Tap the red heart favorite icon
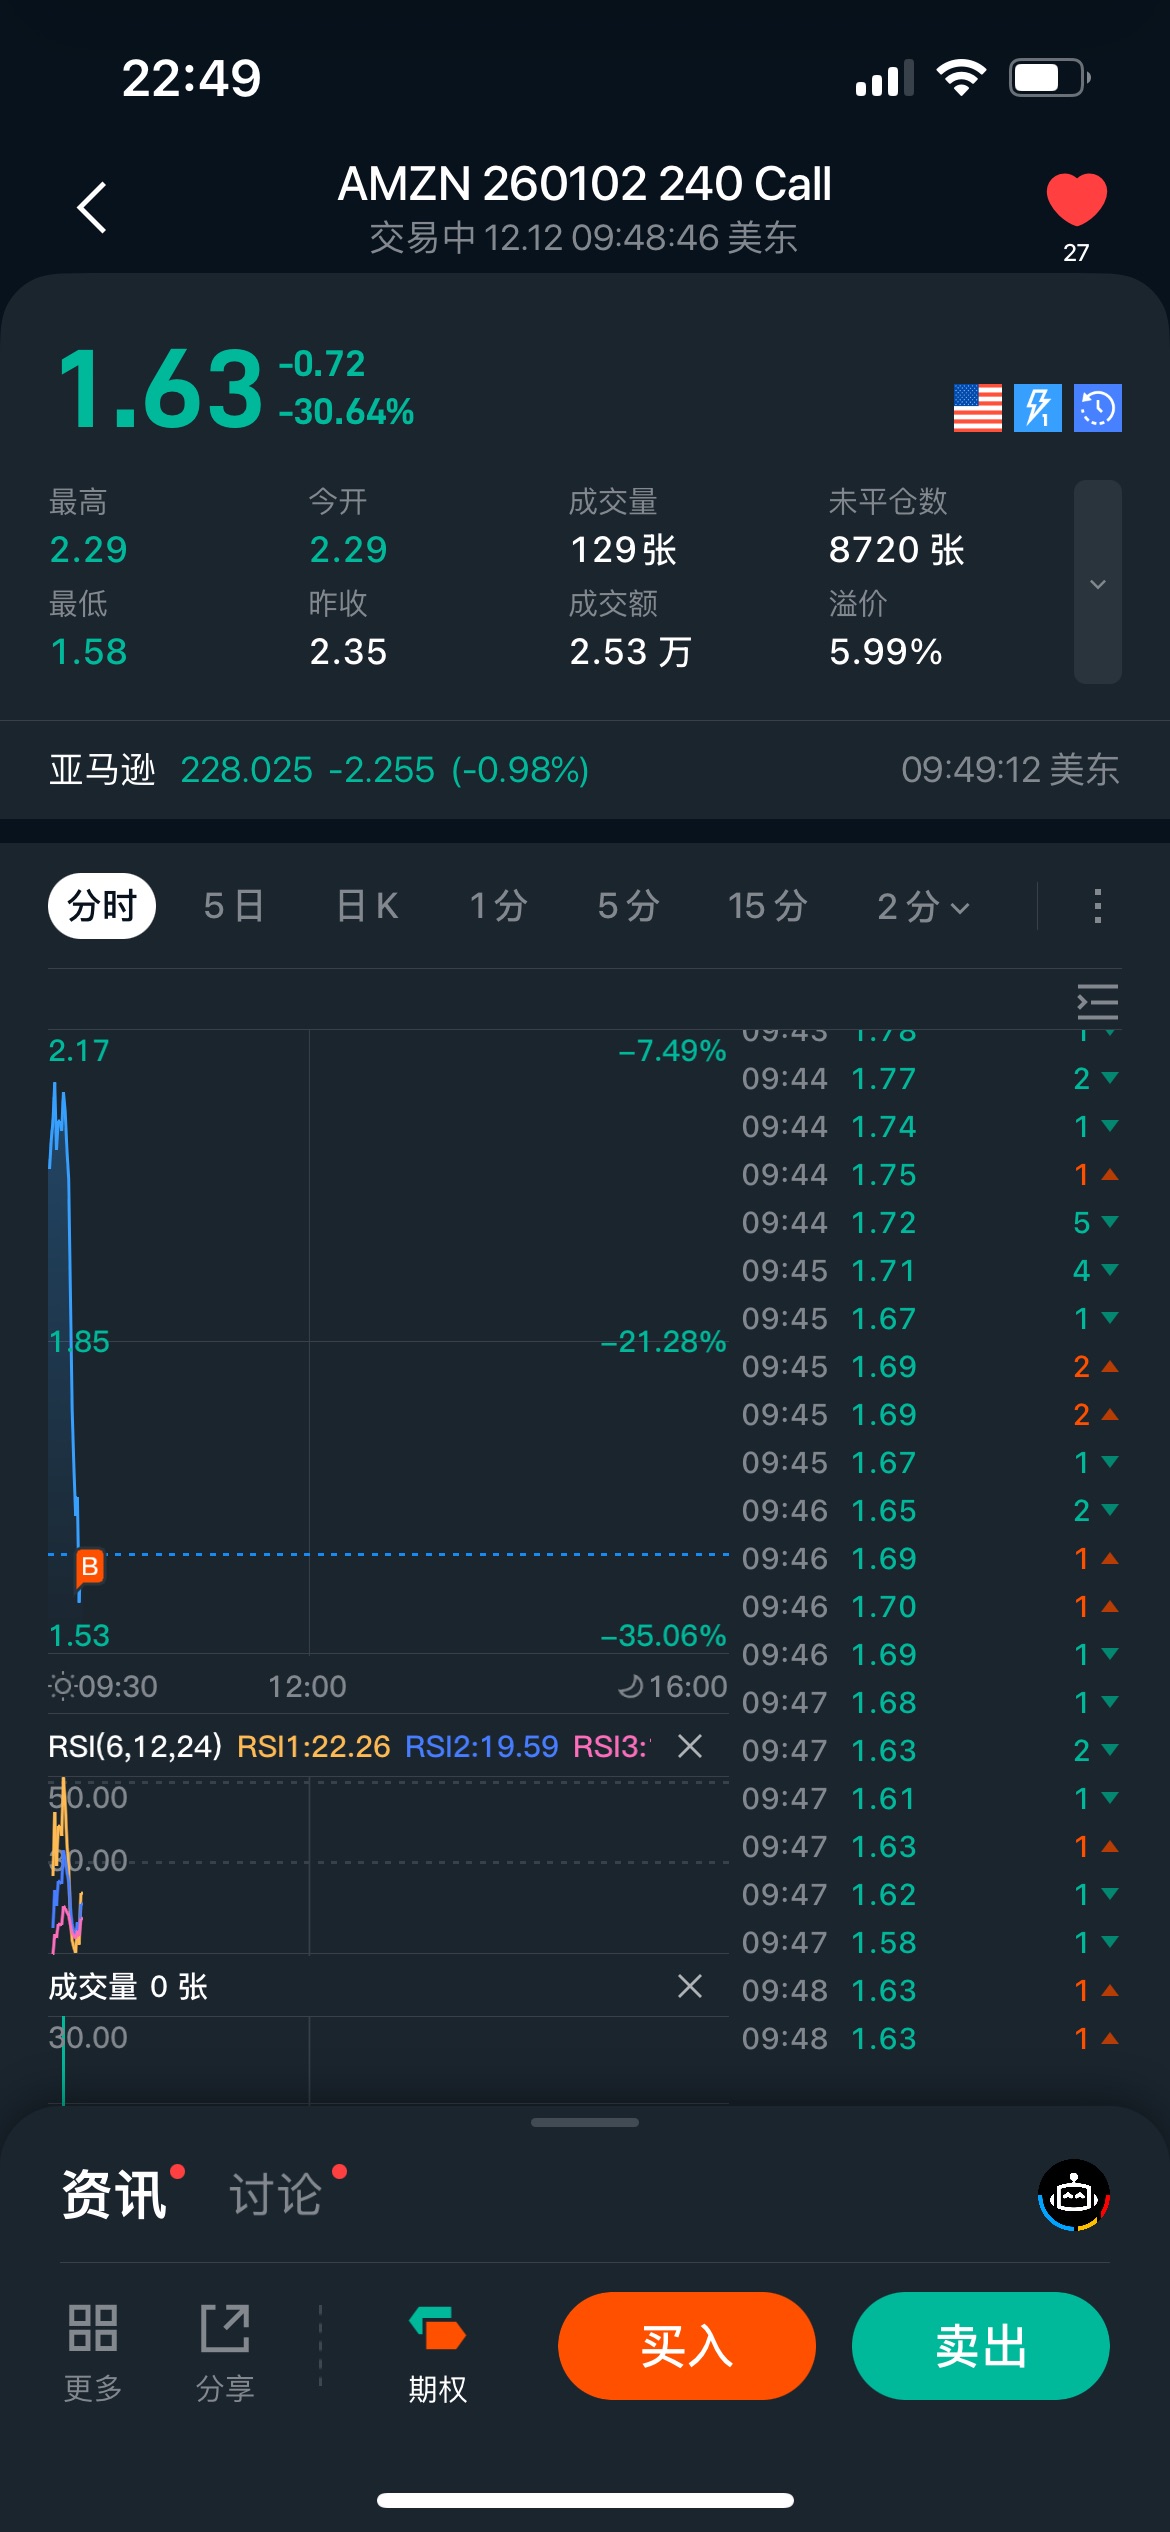This screenshot has width=1170, height=2532. pos(1076,199)
